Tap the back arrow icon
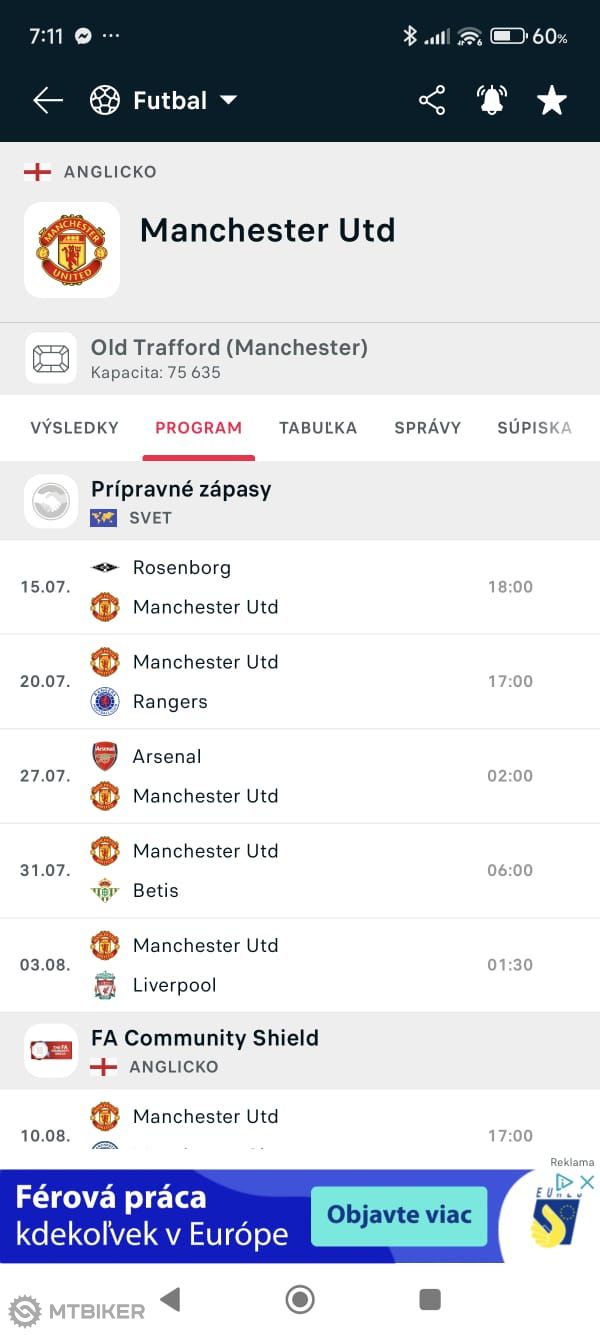The width and height of the screenshot is (600, 1335). 47,100
